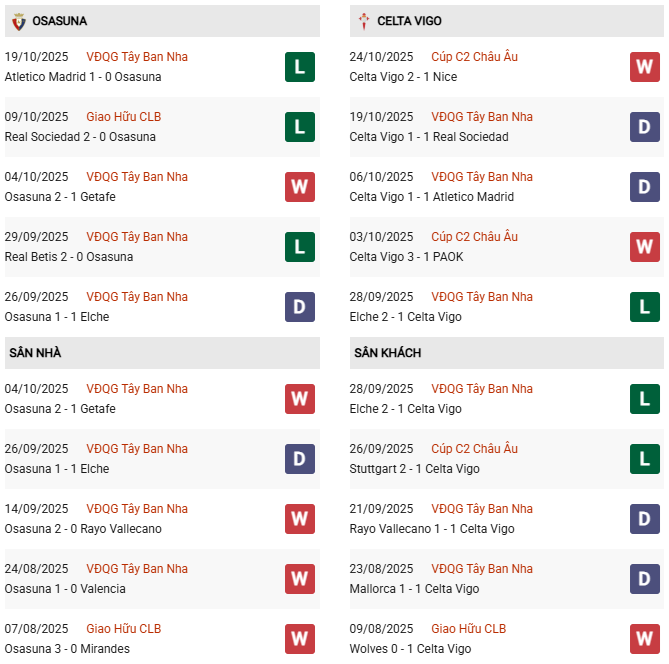Viewport: 669px width, 664px height.
Task: Select win badge for Celta Vigo 2-1 Nice
Action: [644, 67]
